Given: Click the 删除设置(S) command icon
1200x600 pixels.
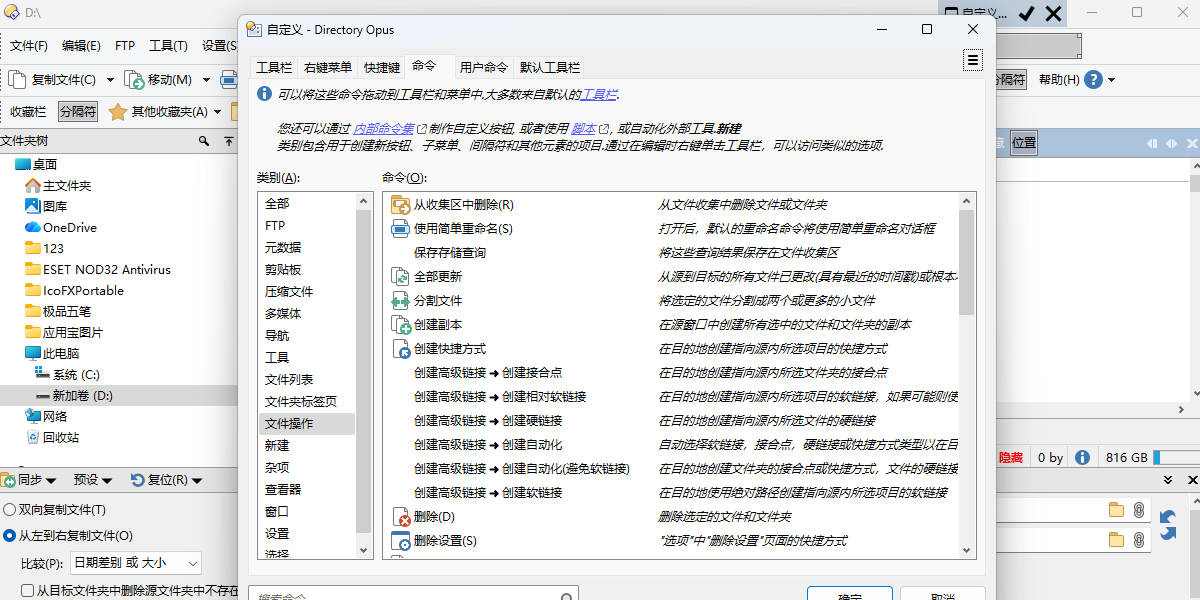Looking at the screenshot, I should click(x=400, y=541).
